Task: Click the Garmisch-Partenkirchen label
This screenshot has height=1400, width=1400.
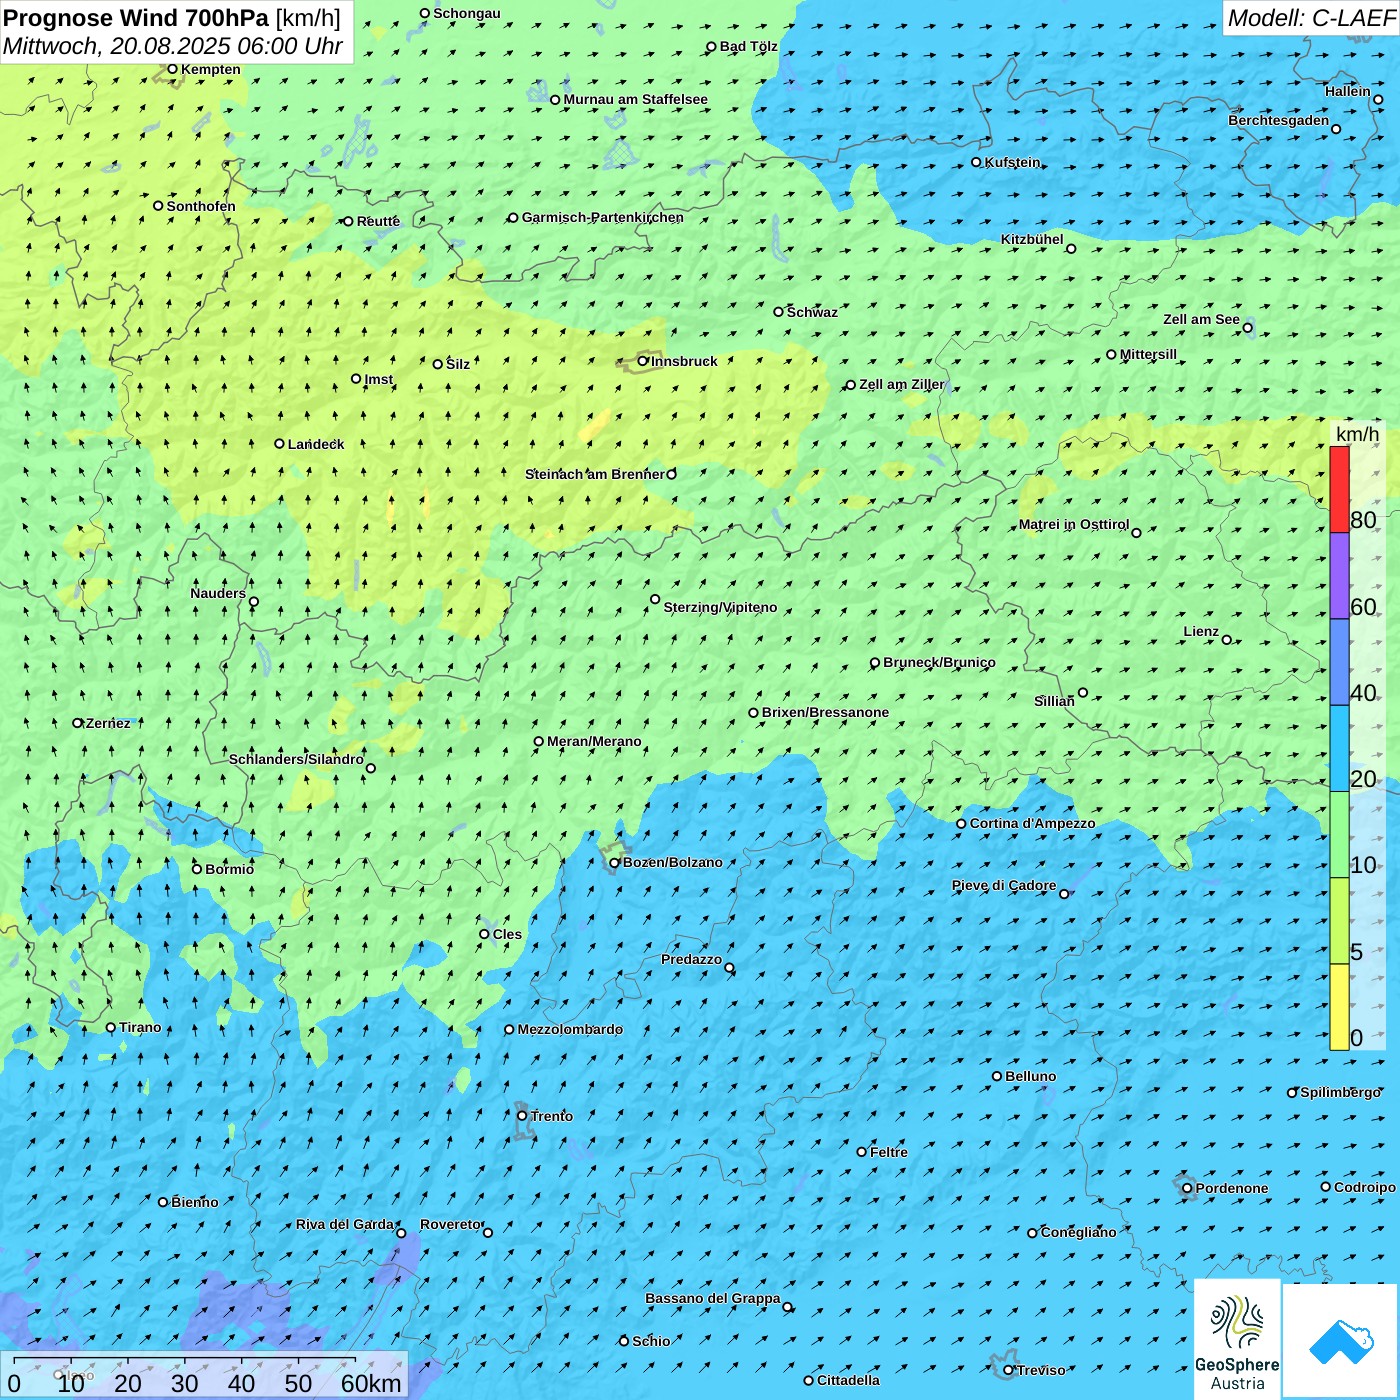Action: pos(602,217)
